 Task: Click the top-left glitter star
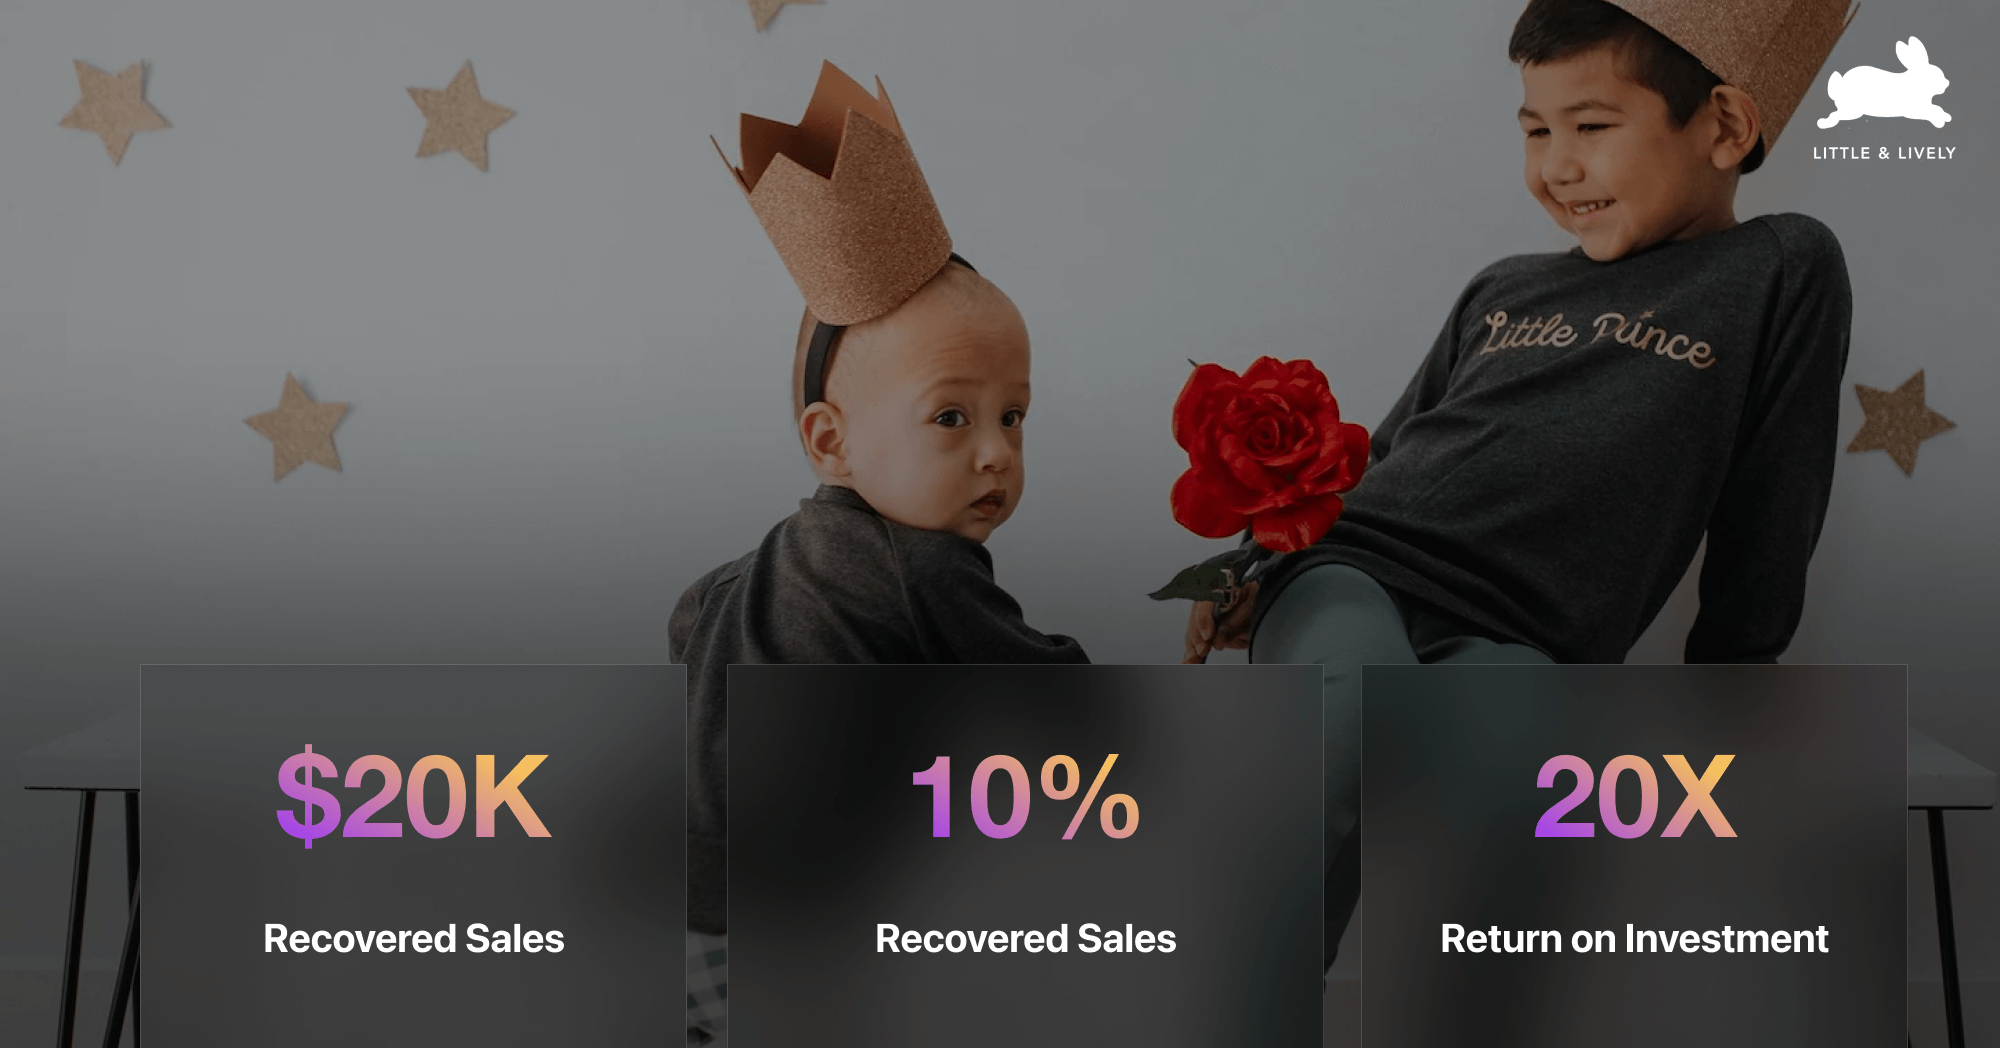(x=114, y=108)
